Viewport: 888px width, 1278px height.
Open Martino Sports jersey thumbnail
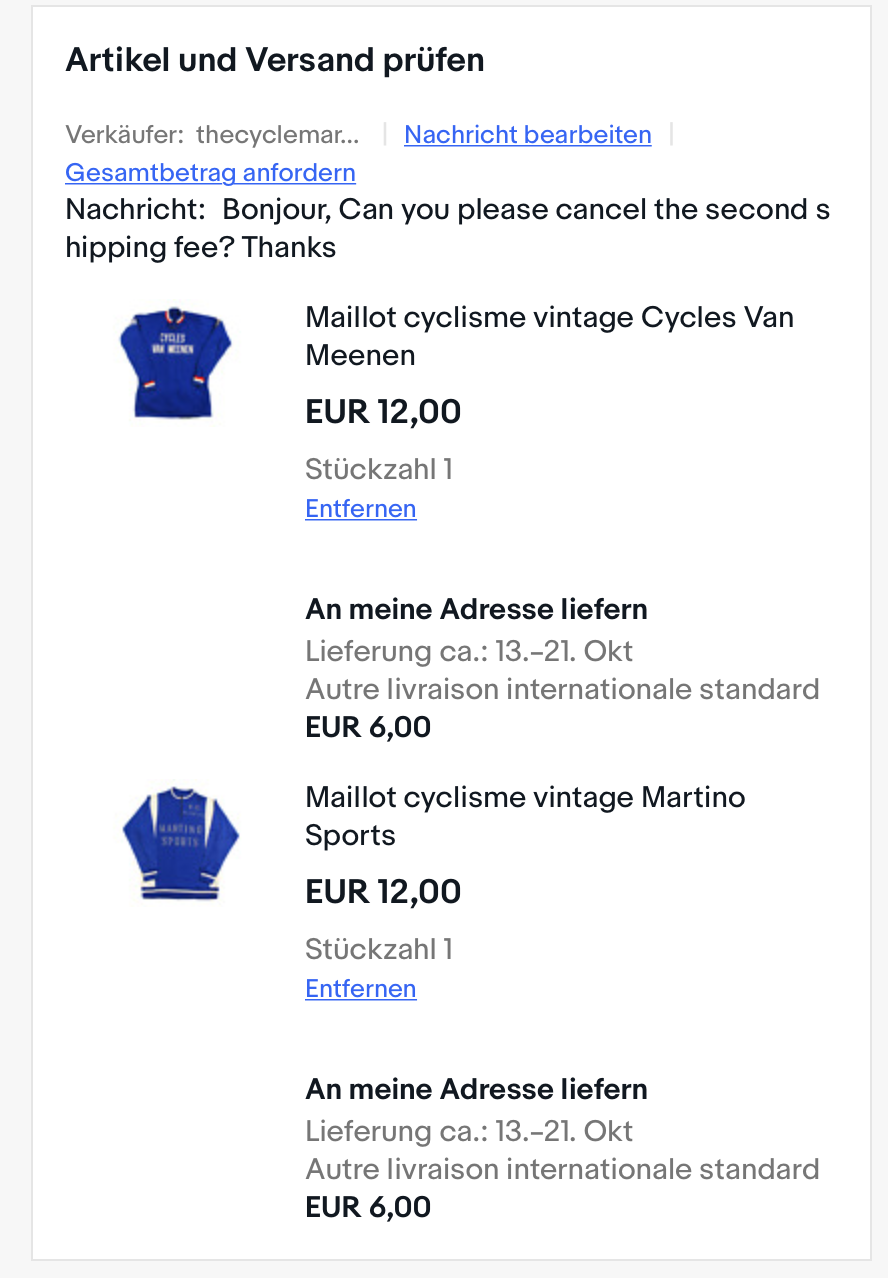coord(180,842)
